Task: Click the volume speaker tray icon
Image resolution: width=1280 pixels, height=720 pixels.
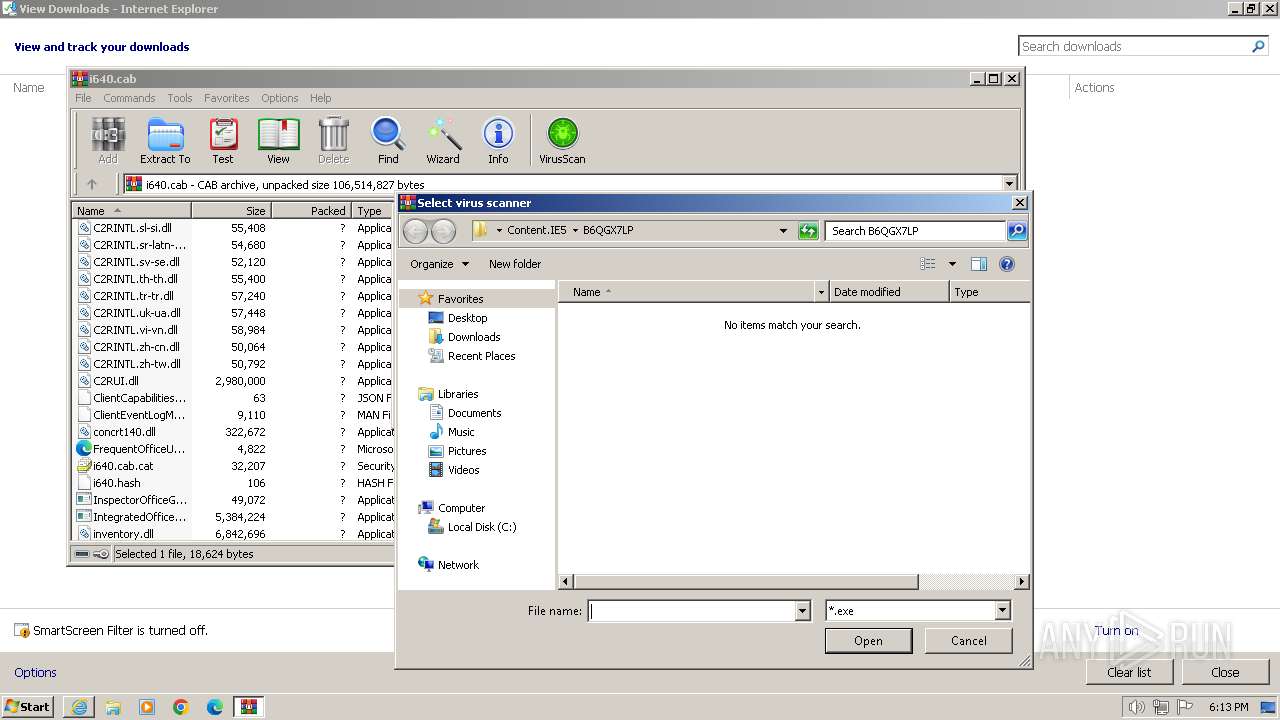Action: pos(1136,707)
